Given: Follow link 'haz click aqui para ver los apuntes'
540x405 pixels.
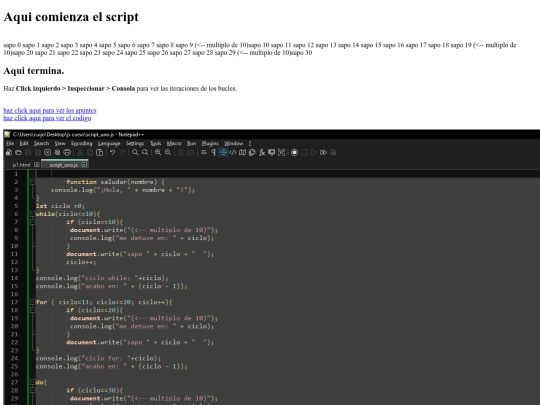Looking at the screenshot, I should [x=50, y=110].
